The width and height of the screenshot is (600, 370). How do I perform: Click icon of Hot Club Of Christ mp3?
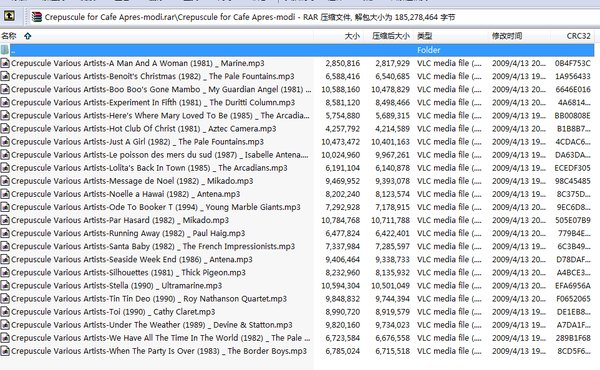[5, 129]
